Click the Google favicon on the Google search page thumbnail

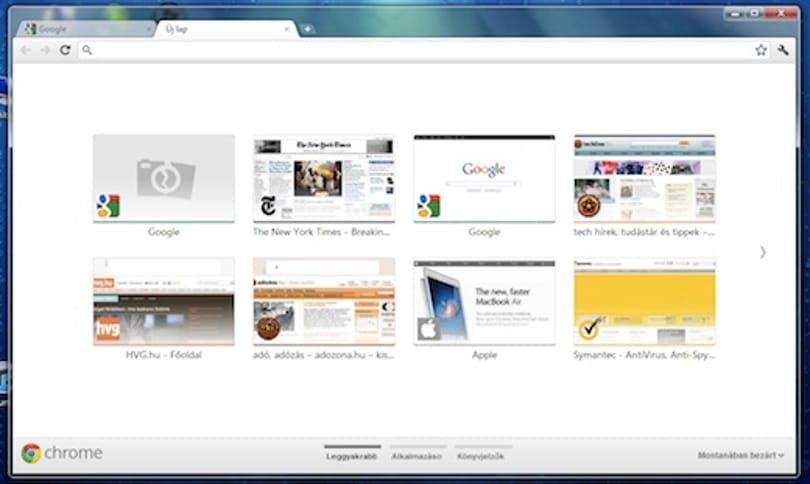point(429,206)
